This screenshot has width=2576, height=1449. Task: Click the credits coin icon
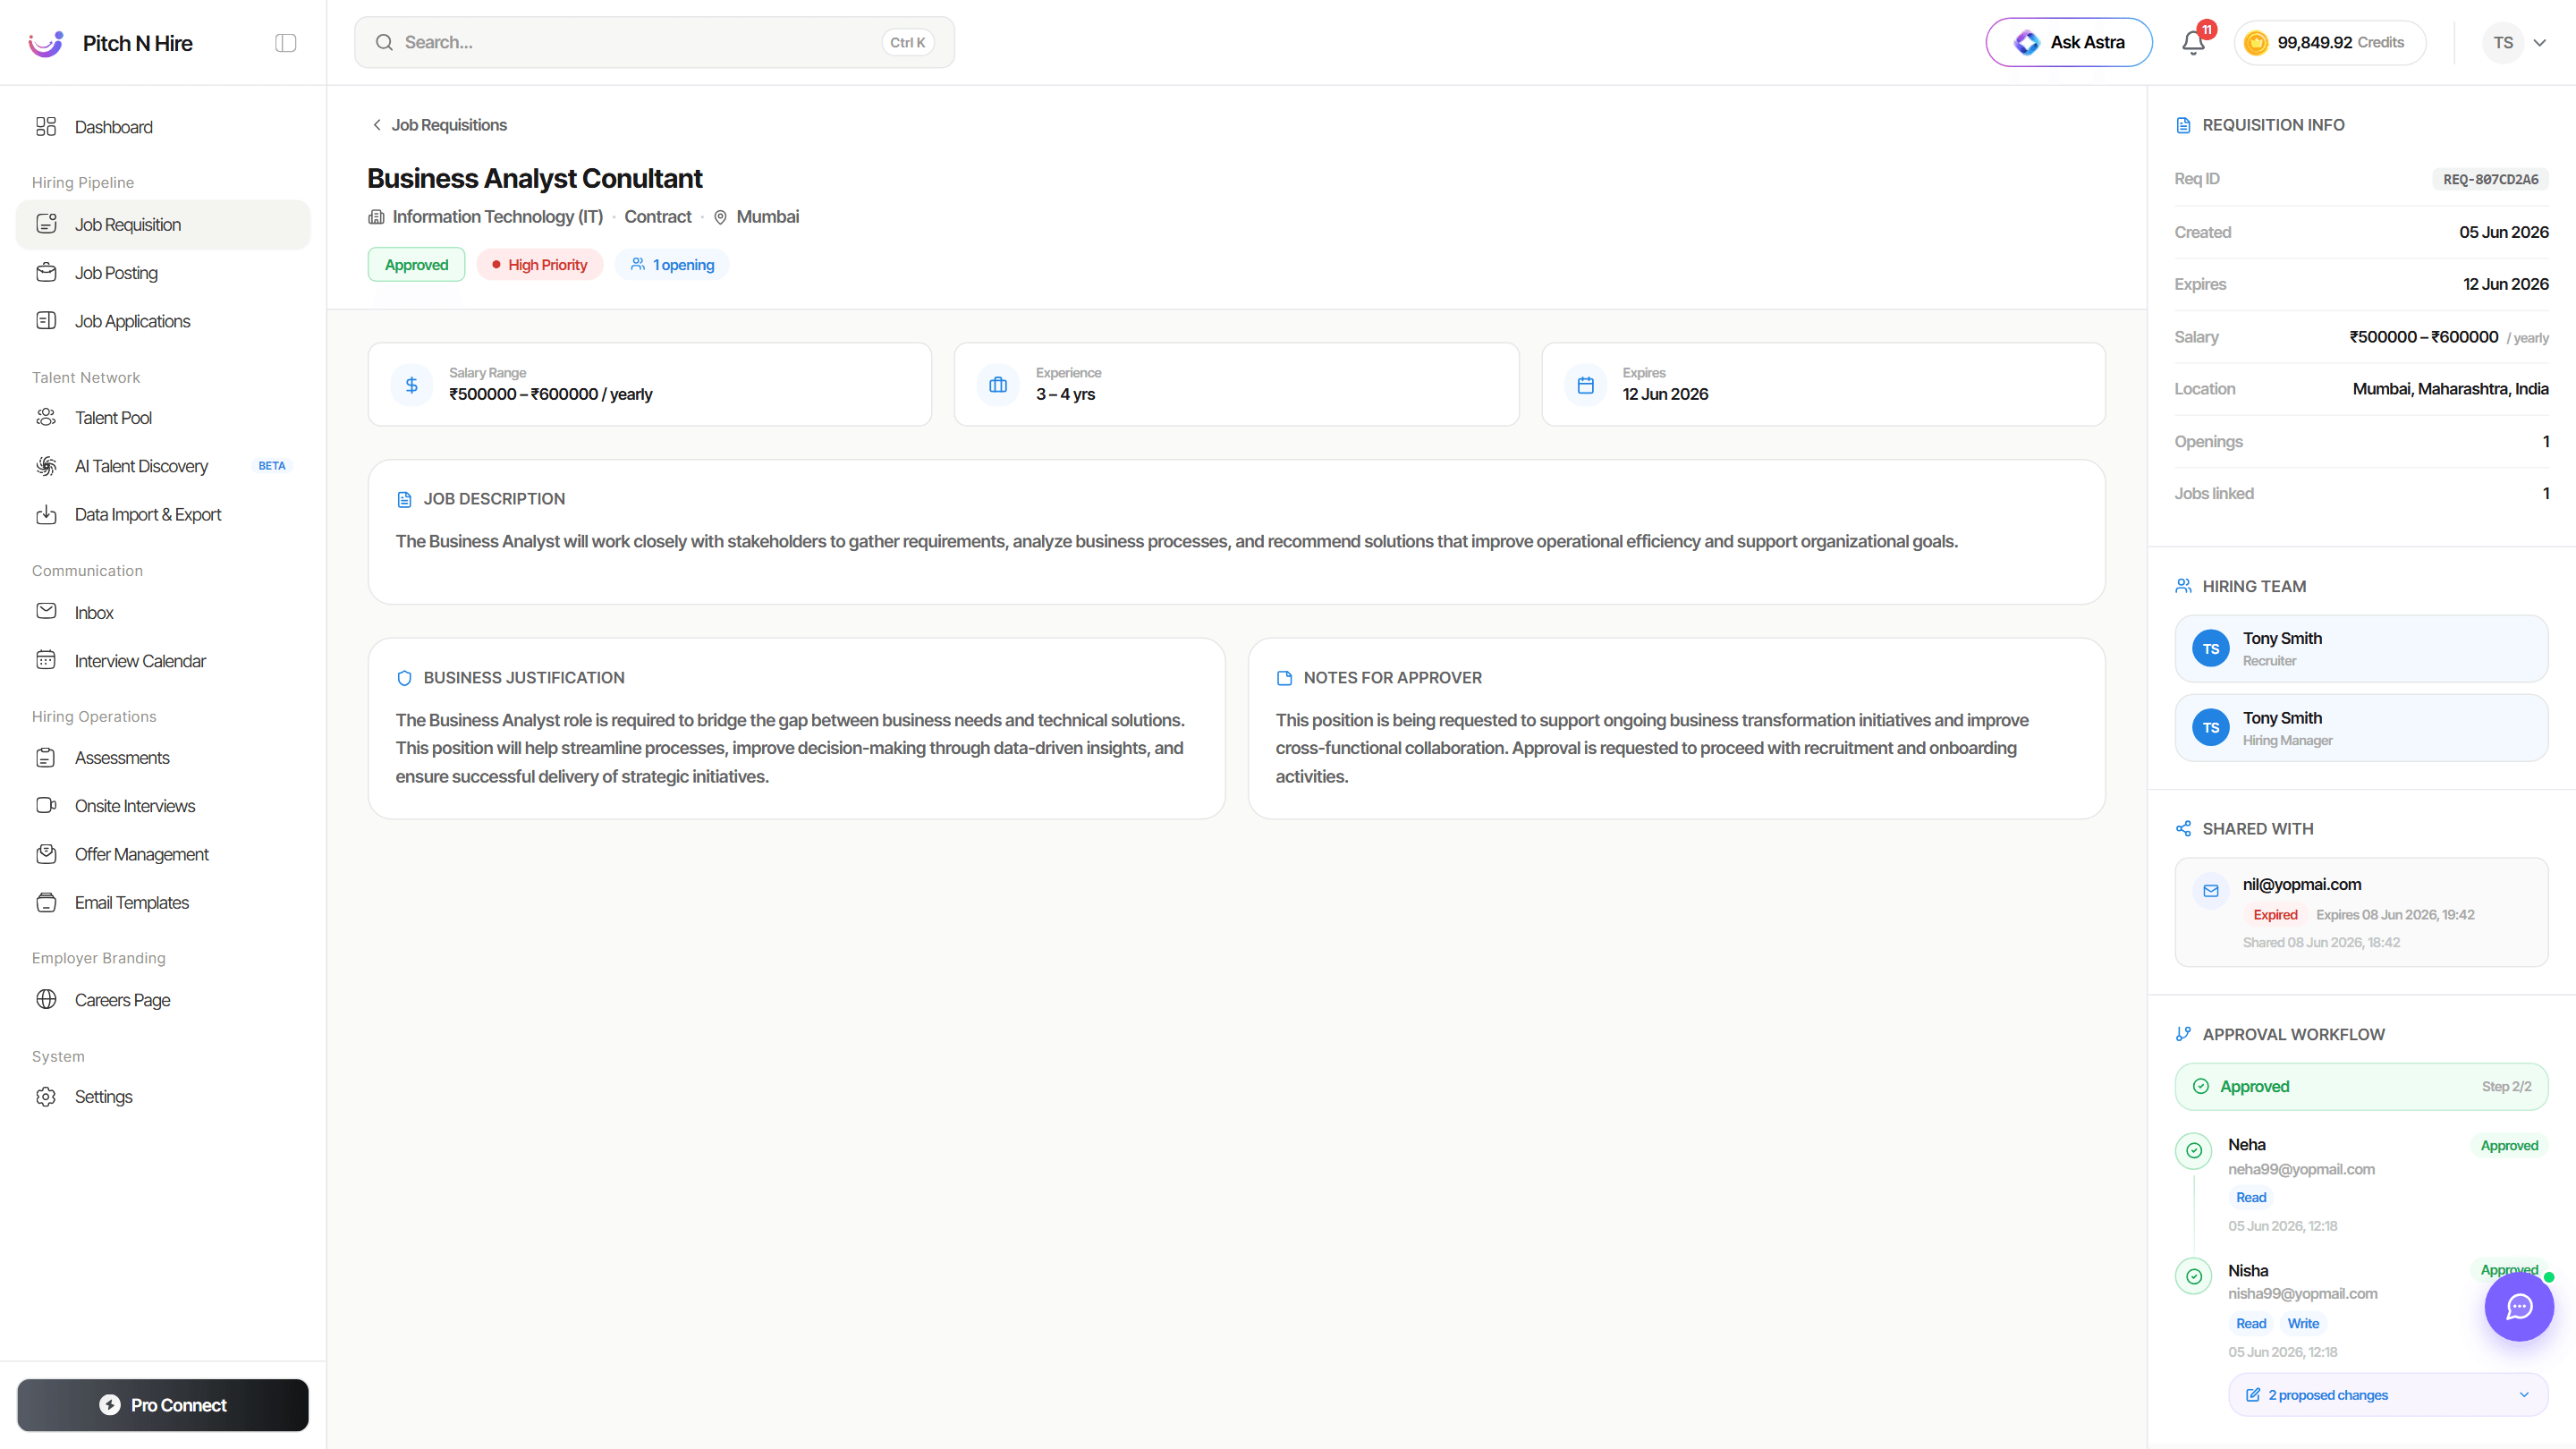(x=2256, y=43)
